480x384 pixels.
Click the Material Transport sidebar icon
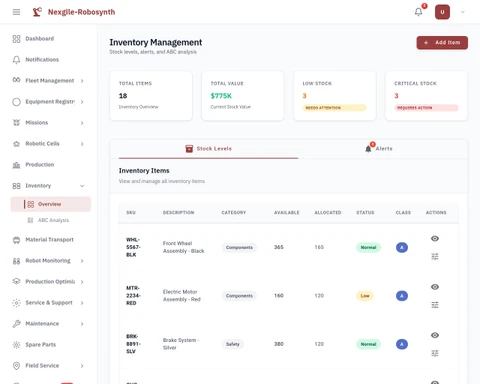point(16,240)
